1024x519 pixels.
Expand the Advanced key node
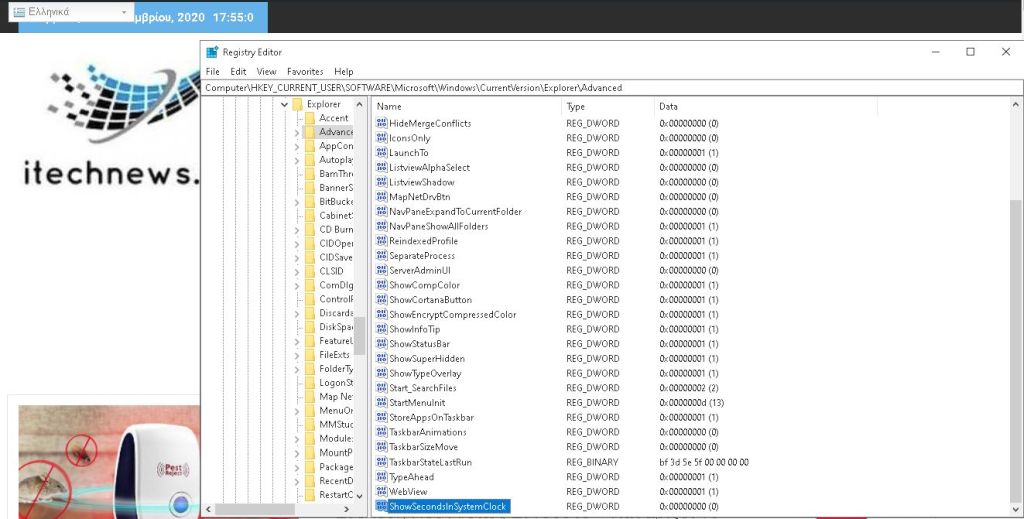coord(296,133)
